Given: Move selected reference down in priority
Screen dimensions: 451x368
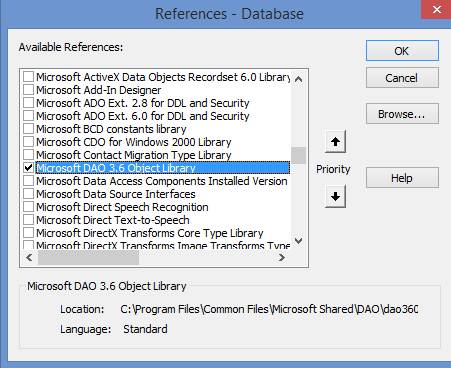Looking at the screenshot, I should coord(335,197).
